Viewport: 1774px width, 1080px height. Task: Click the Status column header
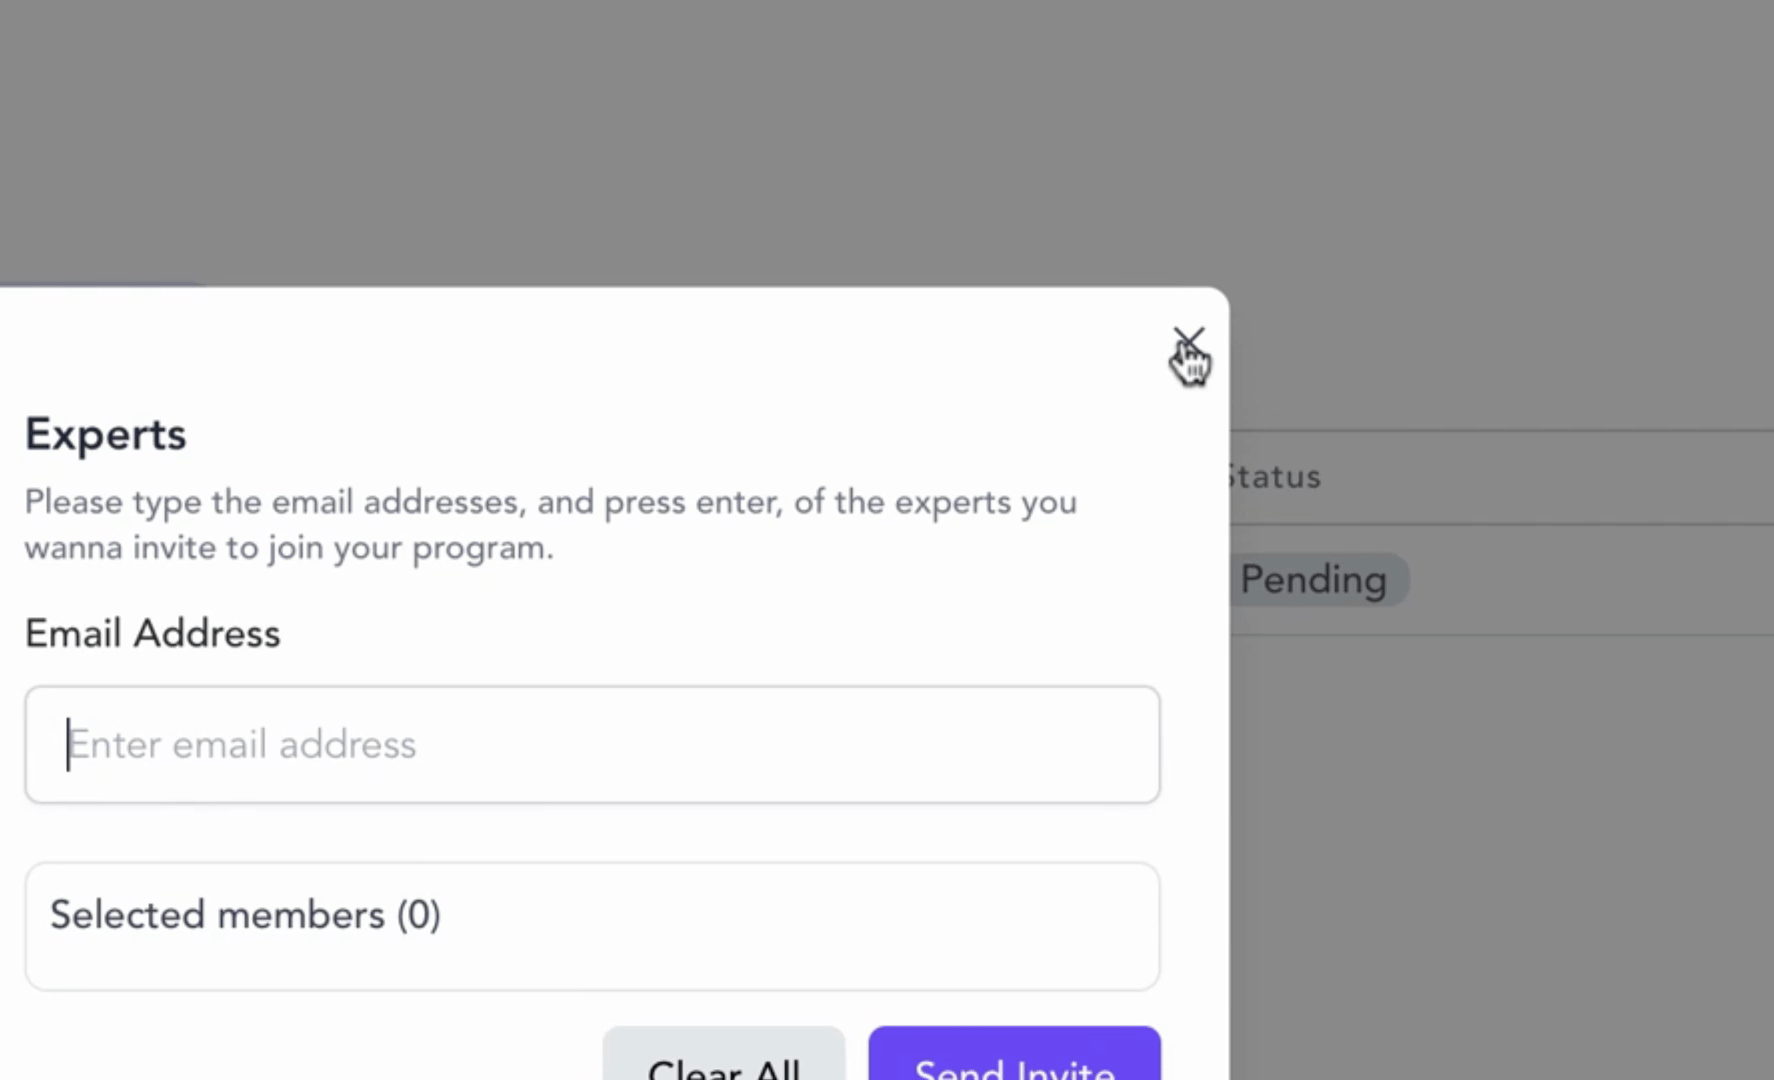(1275, 477)
